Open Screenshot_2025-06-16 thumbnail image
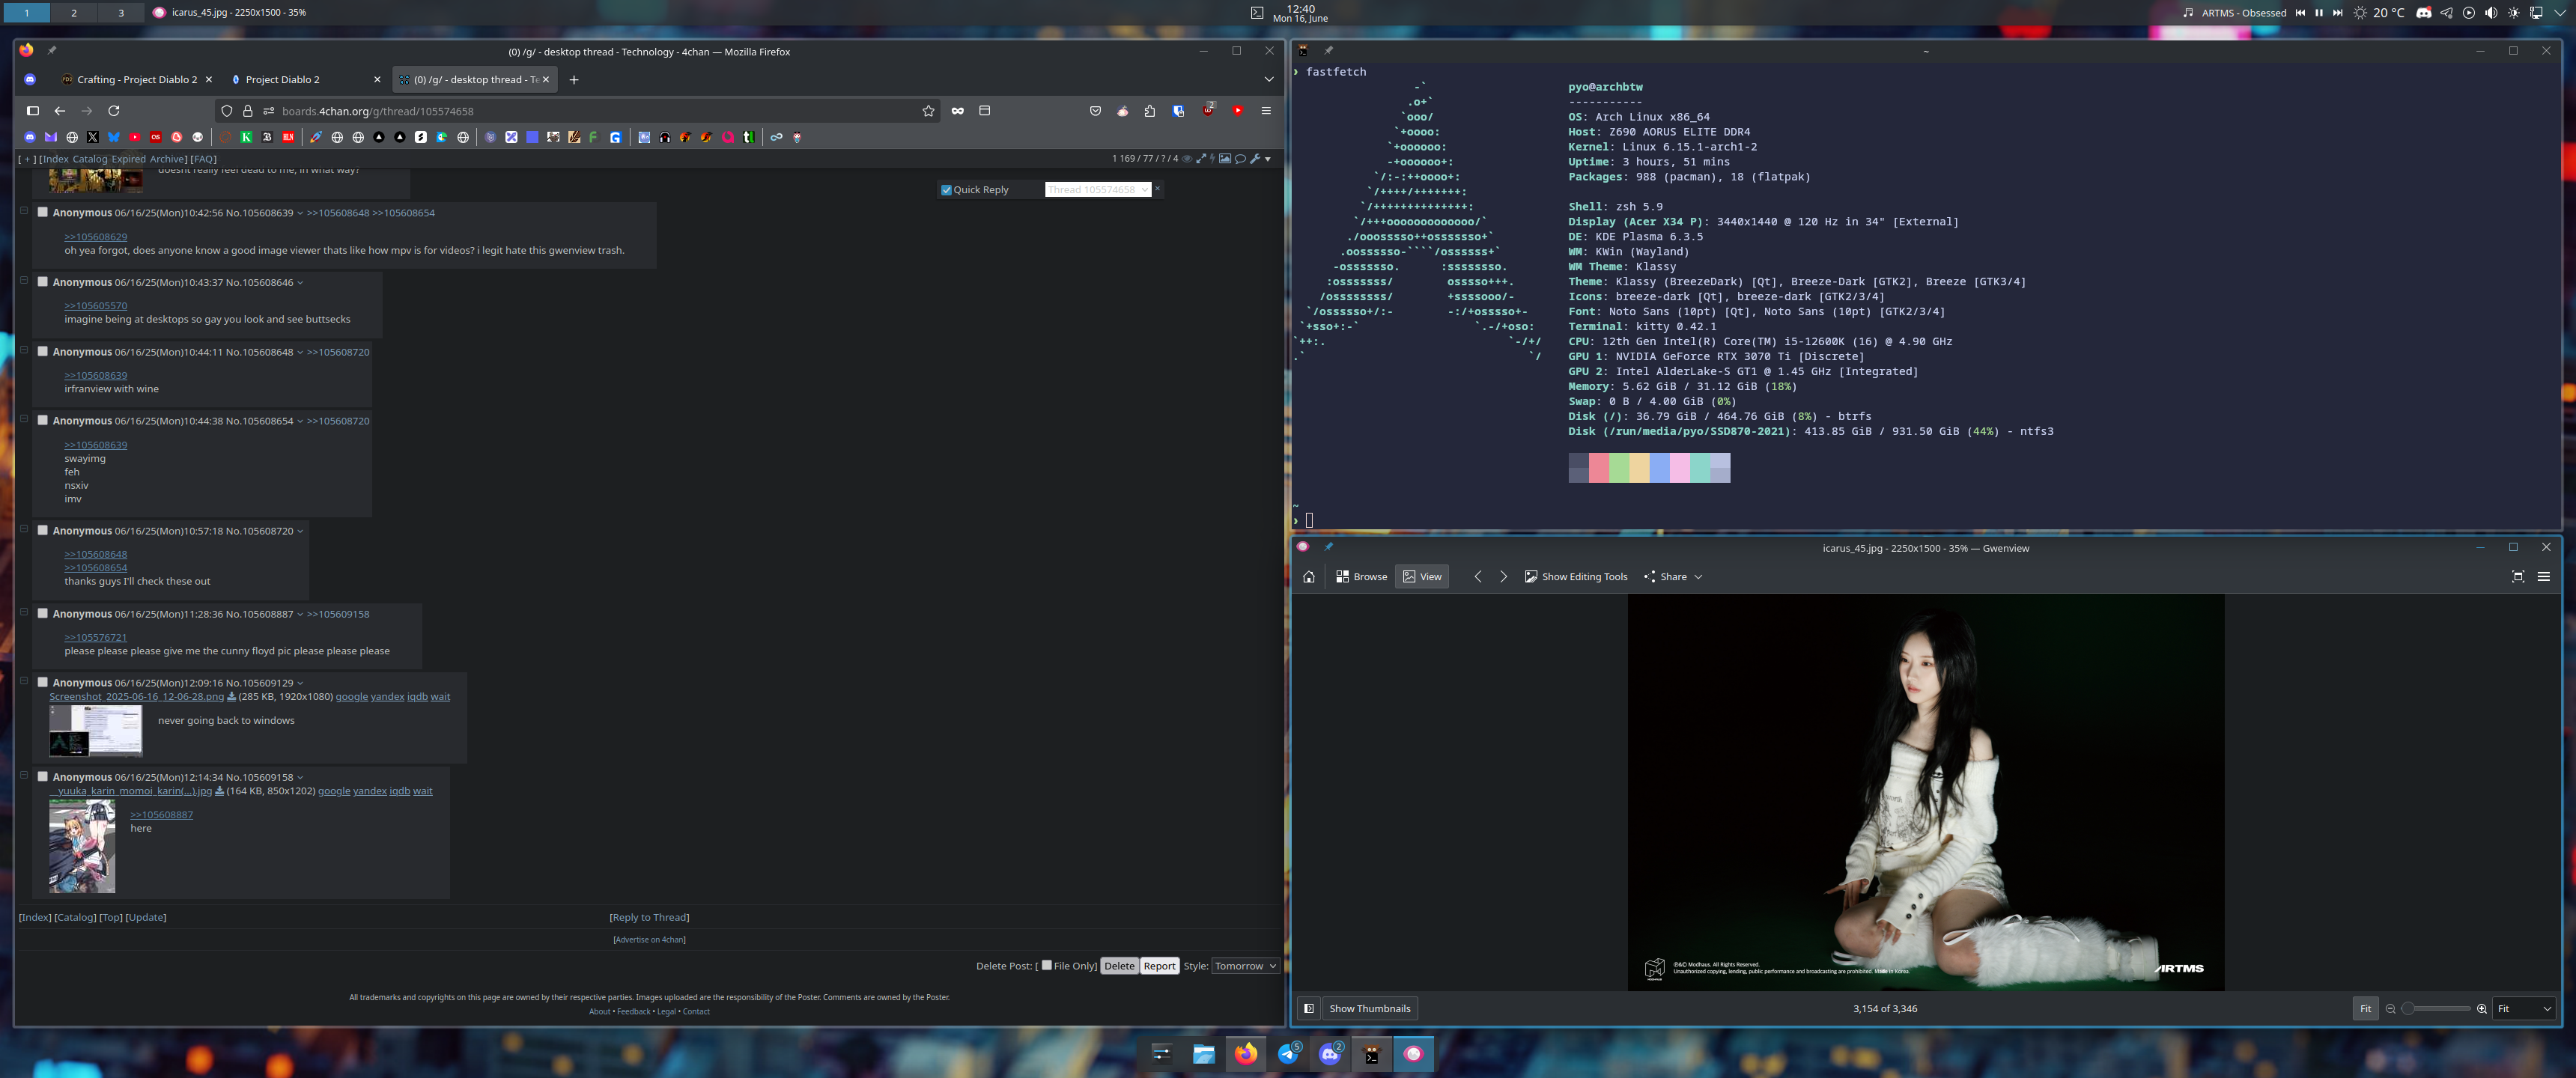 [x=96, y=731]
